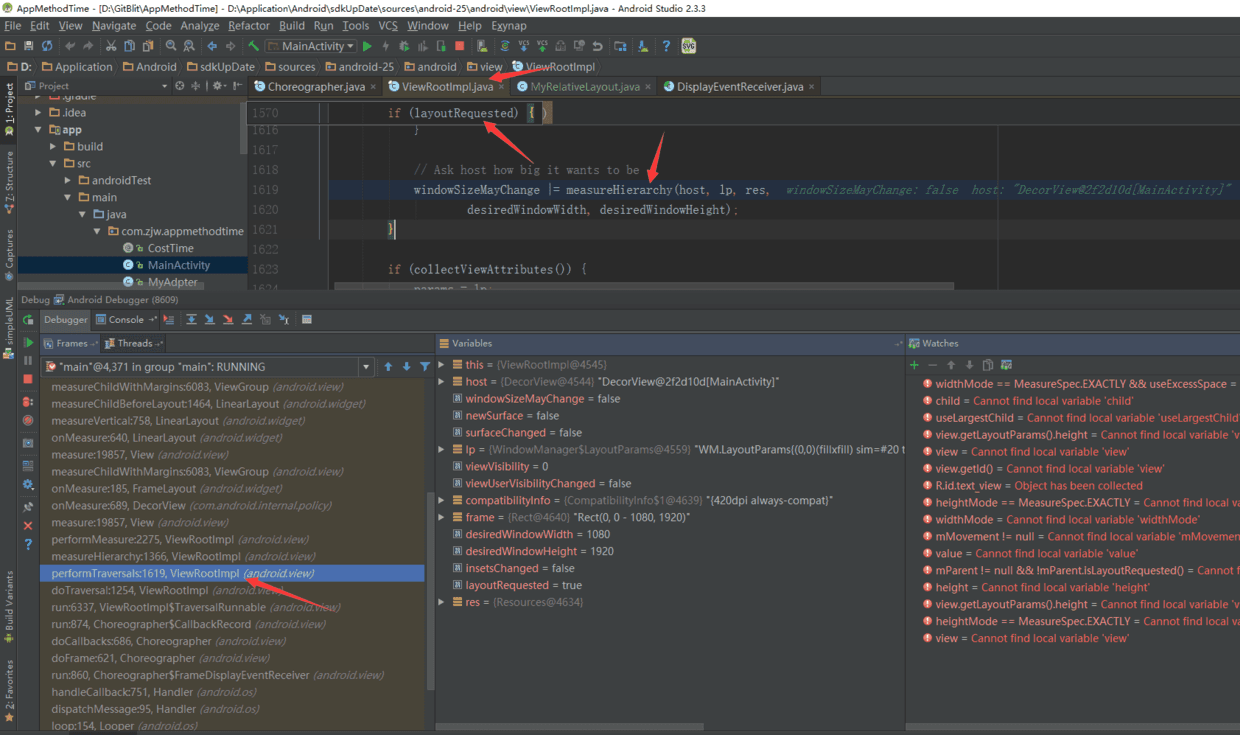Image resolution: width=1240 pixels, height=735 pixels.
Task: Click Evaluate Expression calculator icon
Action: coord(307,320)
